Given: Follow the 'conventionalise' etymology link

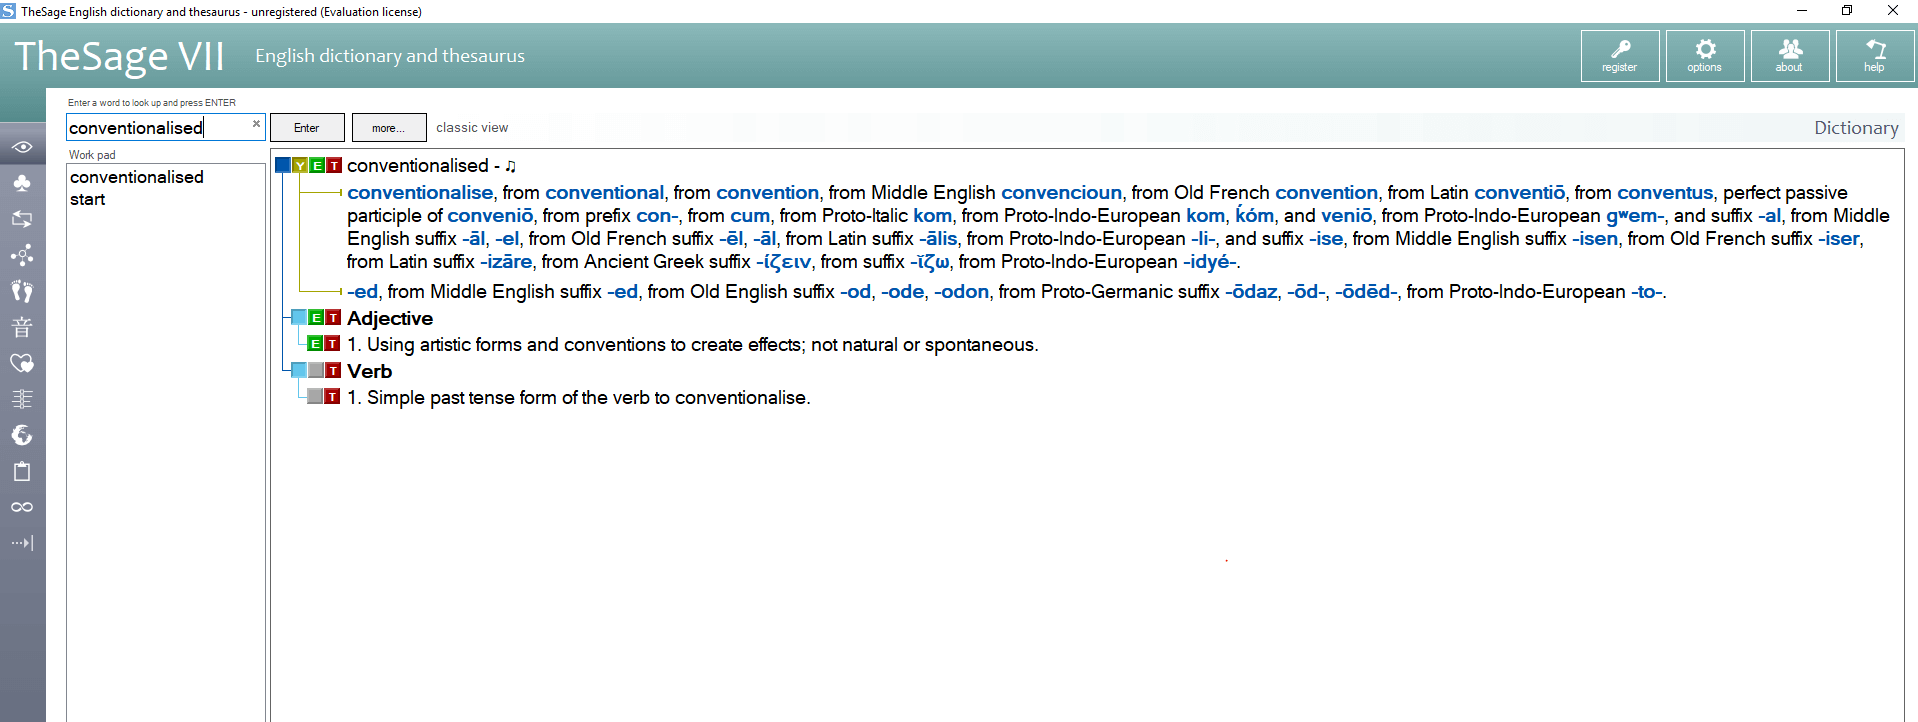Looking at the screenshot, I should pyautogui.click(x=420, y=193).
